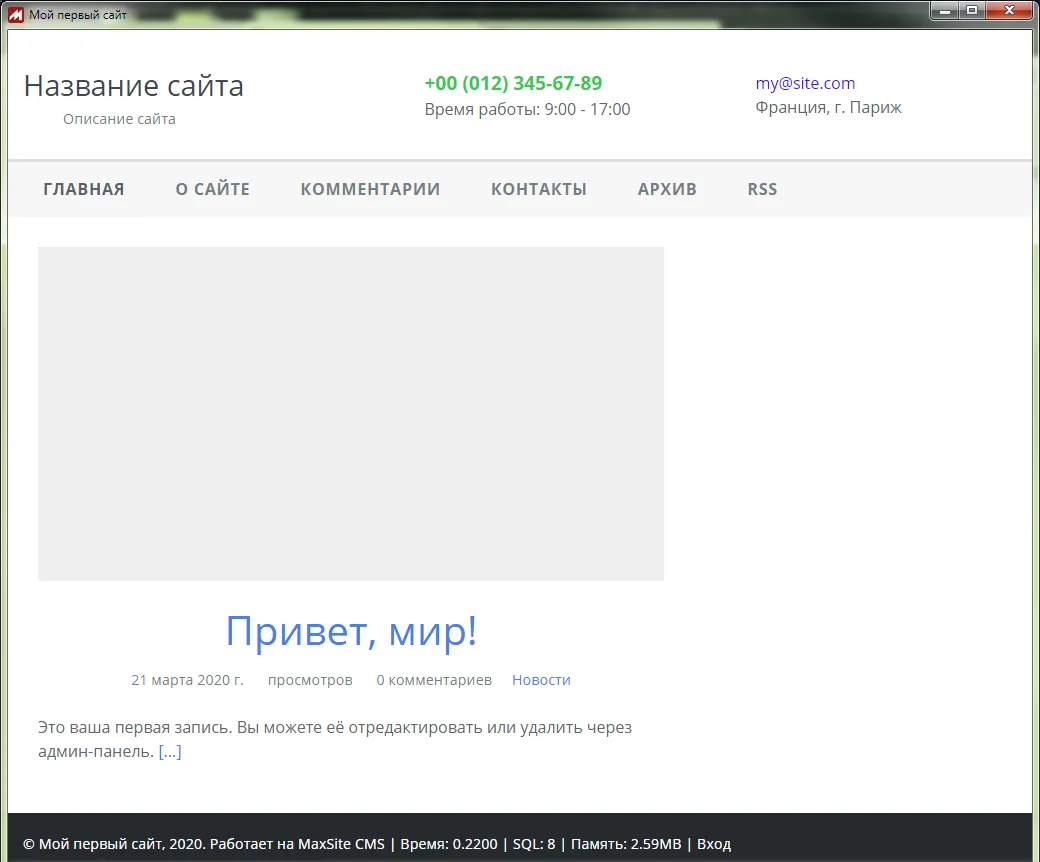Image resolution: width=1040 pixels, height=862 pixels.
Task: Open the О САЙТЕ page
Action: click(x=212, y=189)
